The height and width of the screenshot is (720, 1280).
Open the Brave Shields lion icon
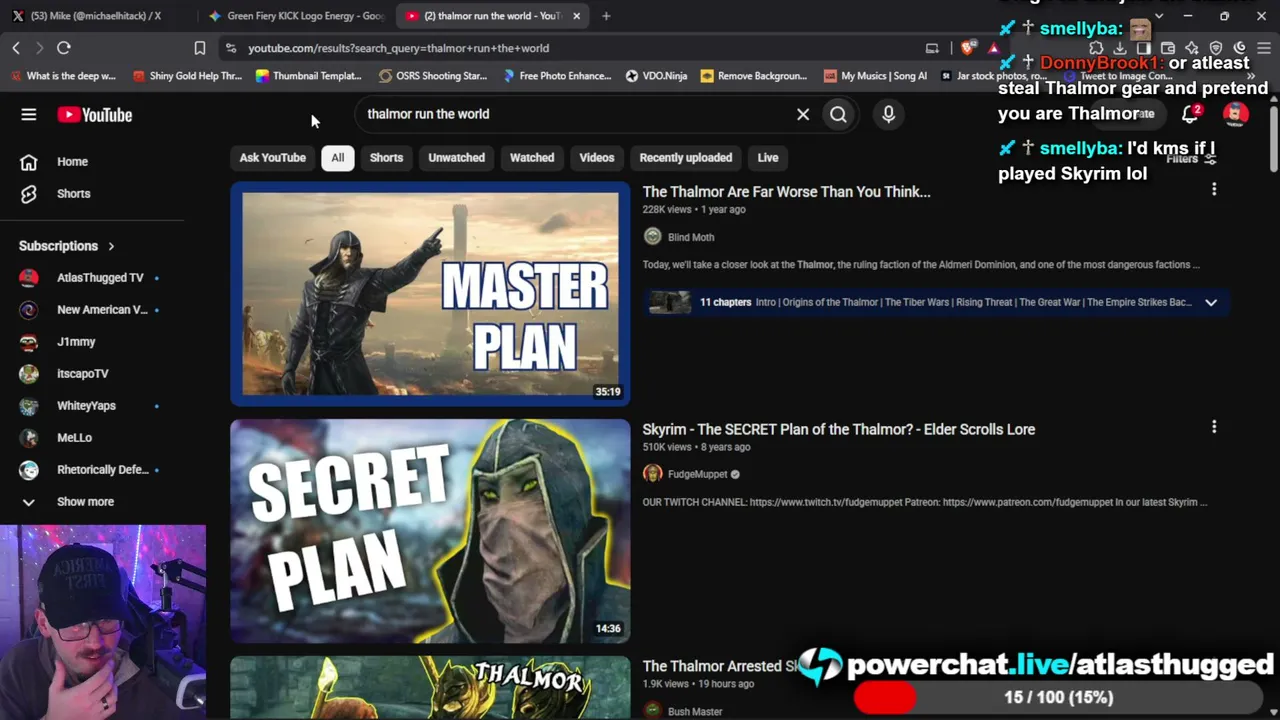coord(968,48)
